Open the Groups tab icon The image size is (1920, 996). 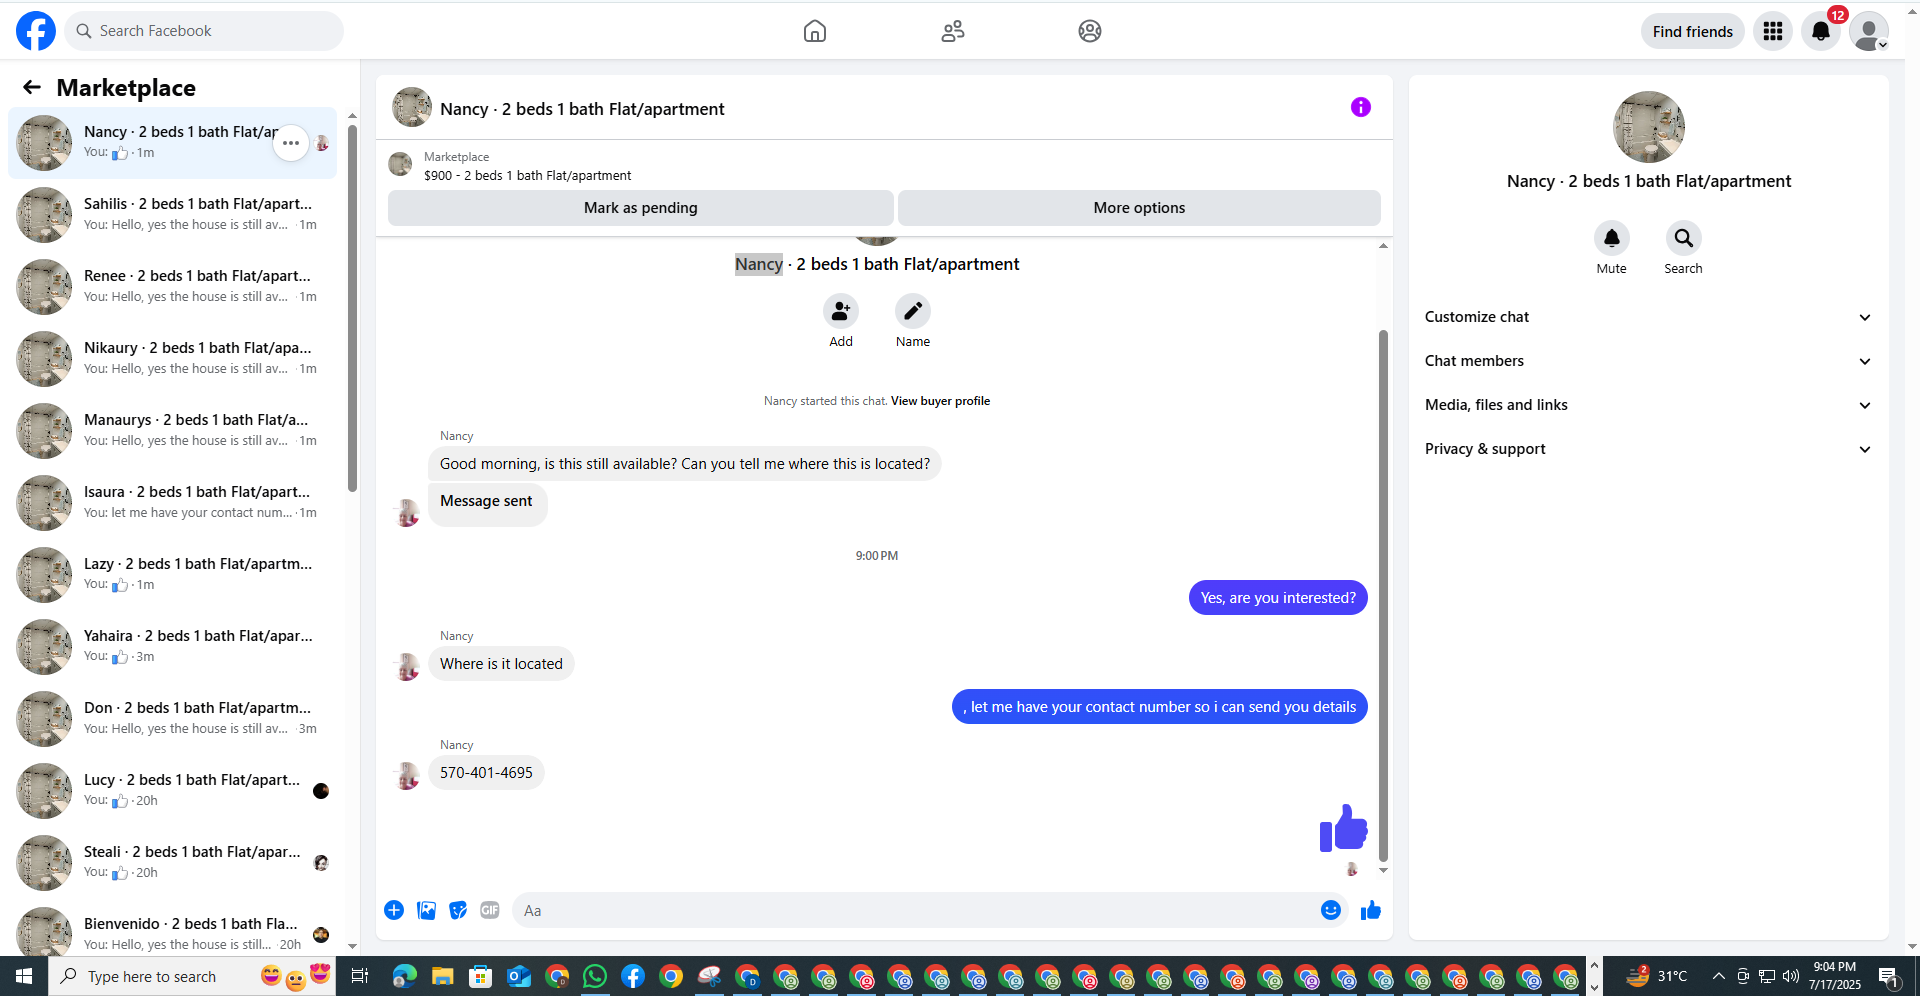coord(1090,31)
